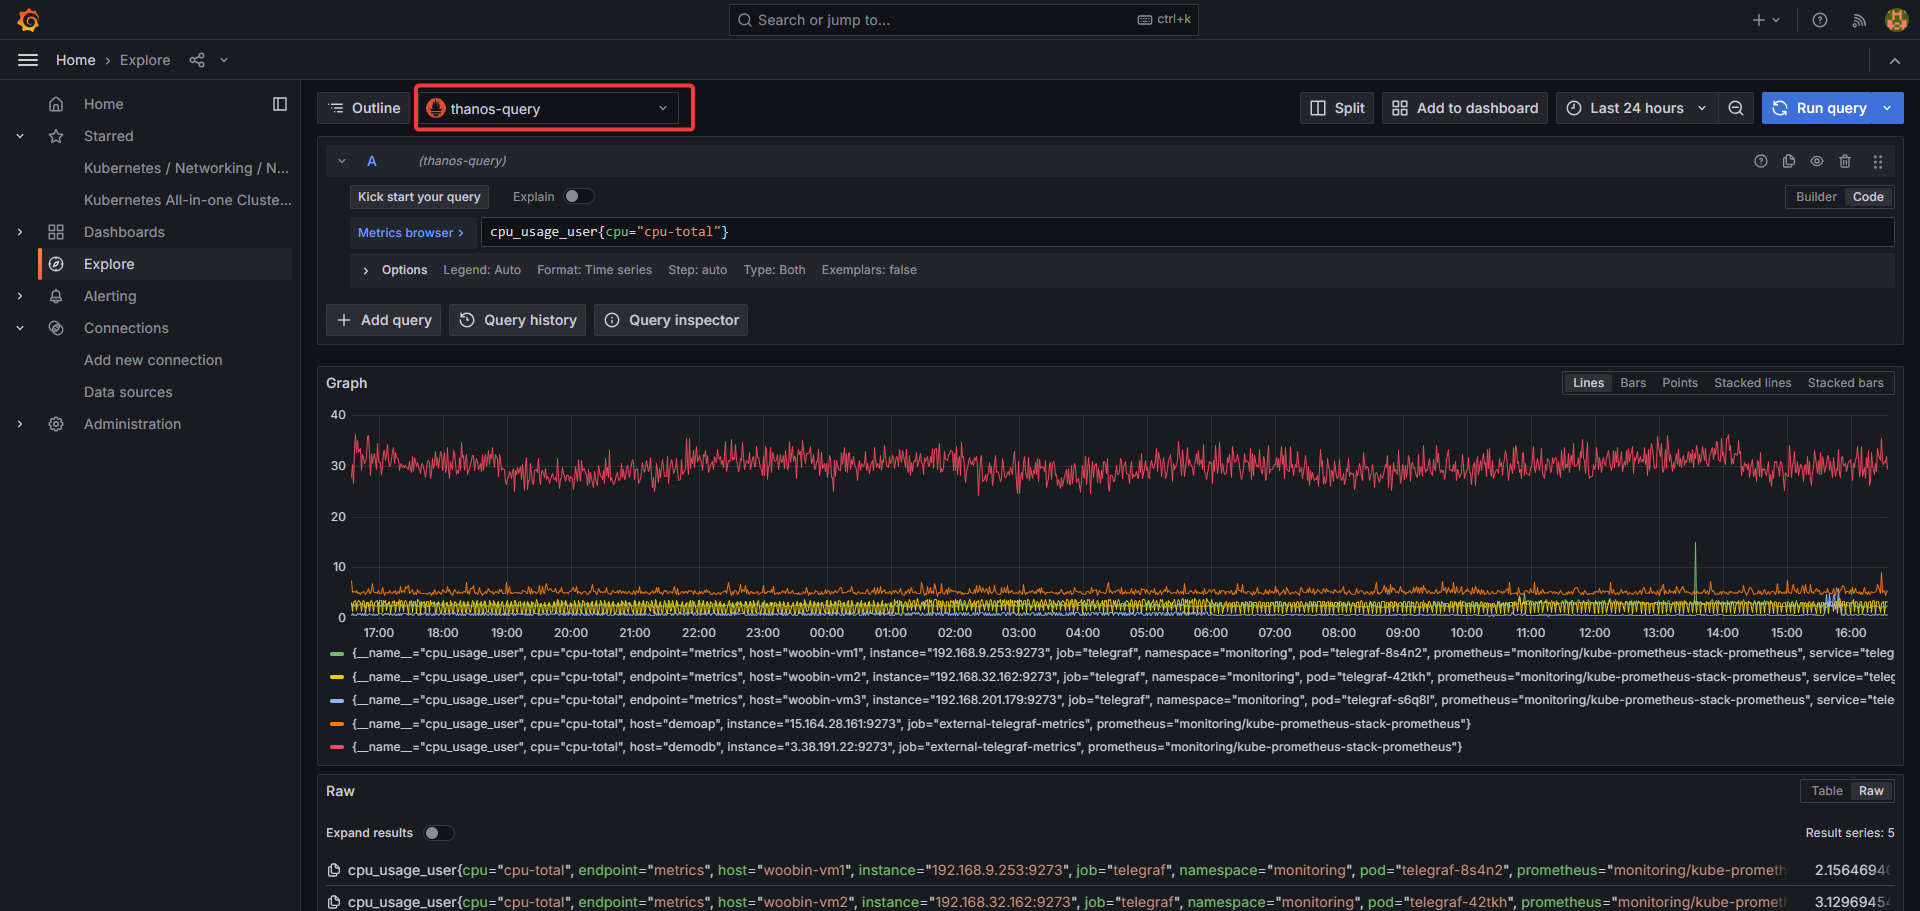Viewport: 1920px width, 911px height.
Task: Turn on the Expand results toggle
Action: (x=438, y=833)
